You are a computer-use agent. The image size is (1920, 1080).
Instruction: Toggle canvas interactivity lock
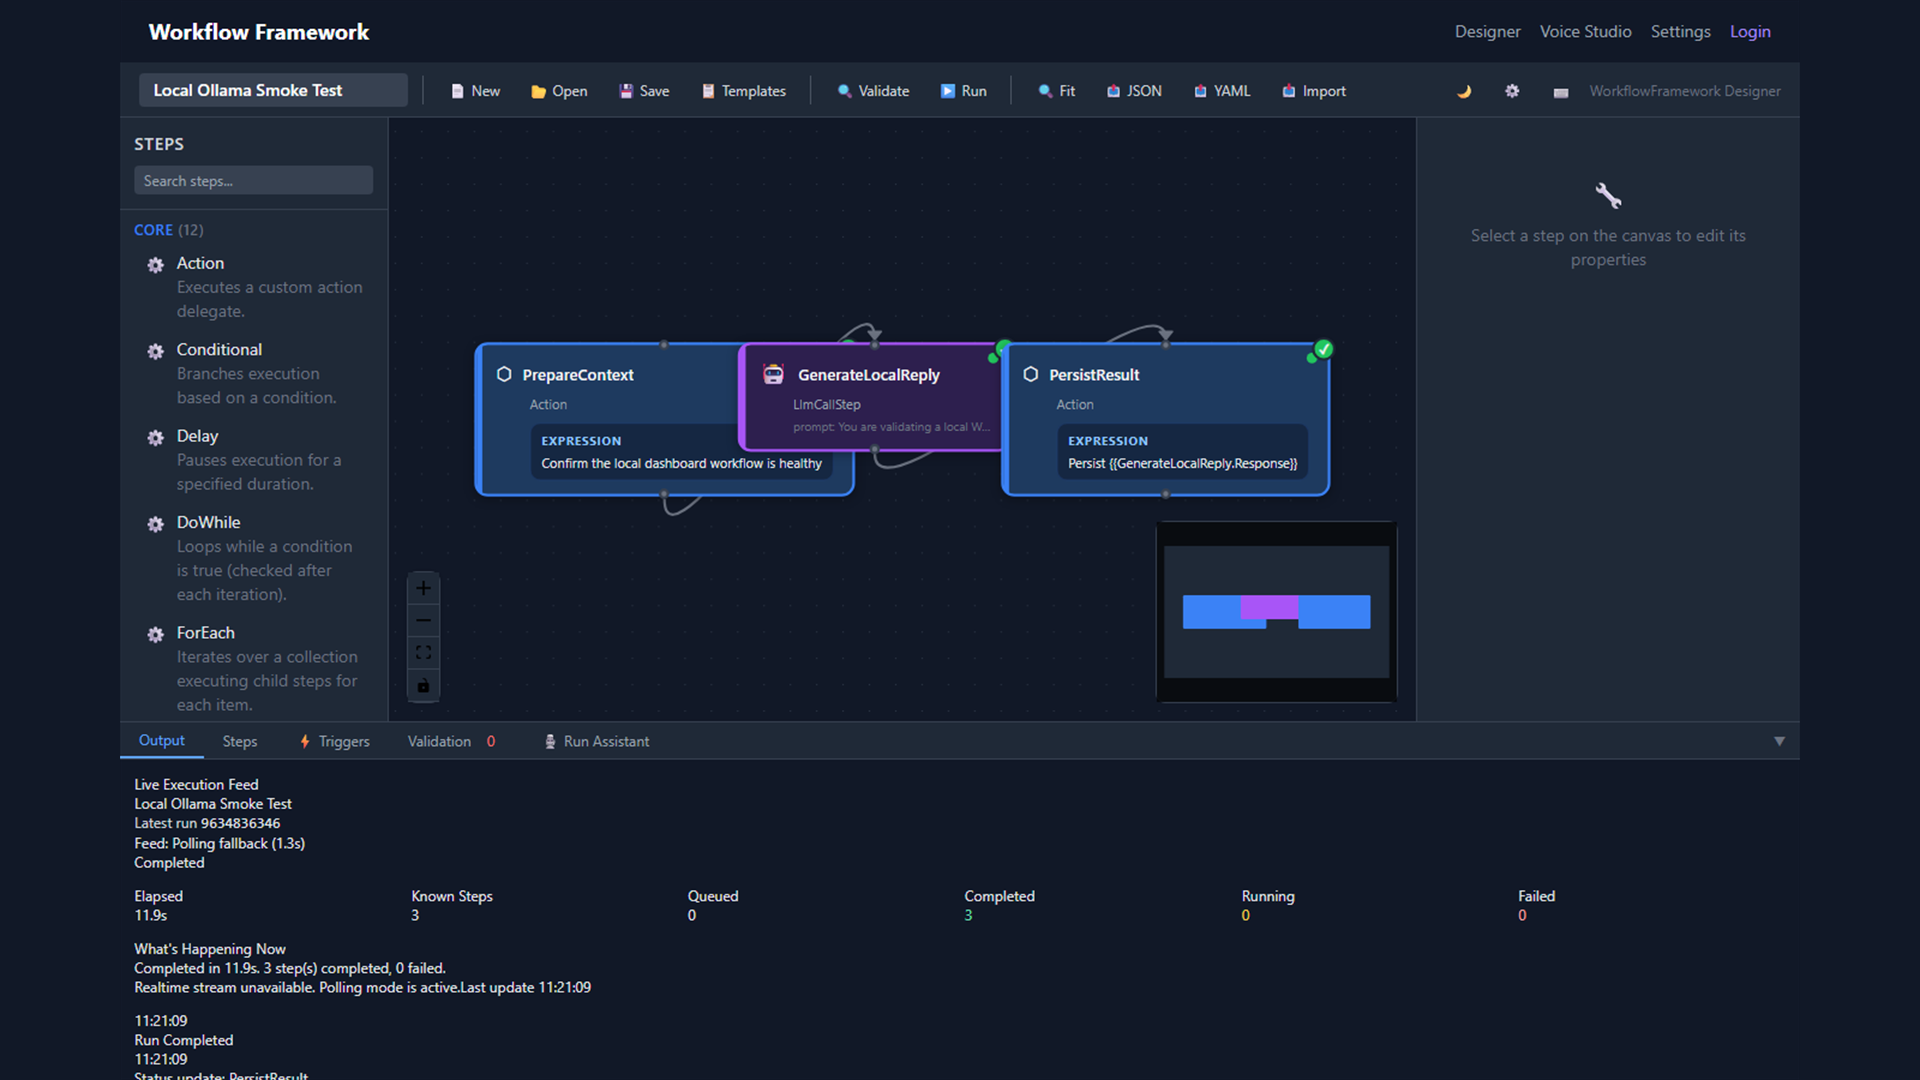[423, 686]
